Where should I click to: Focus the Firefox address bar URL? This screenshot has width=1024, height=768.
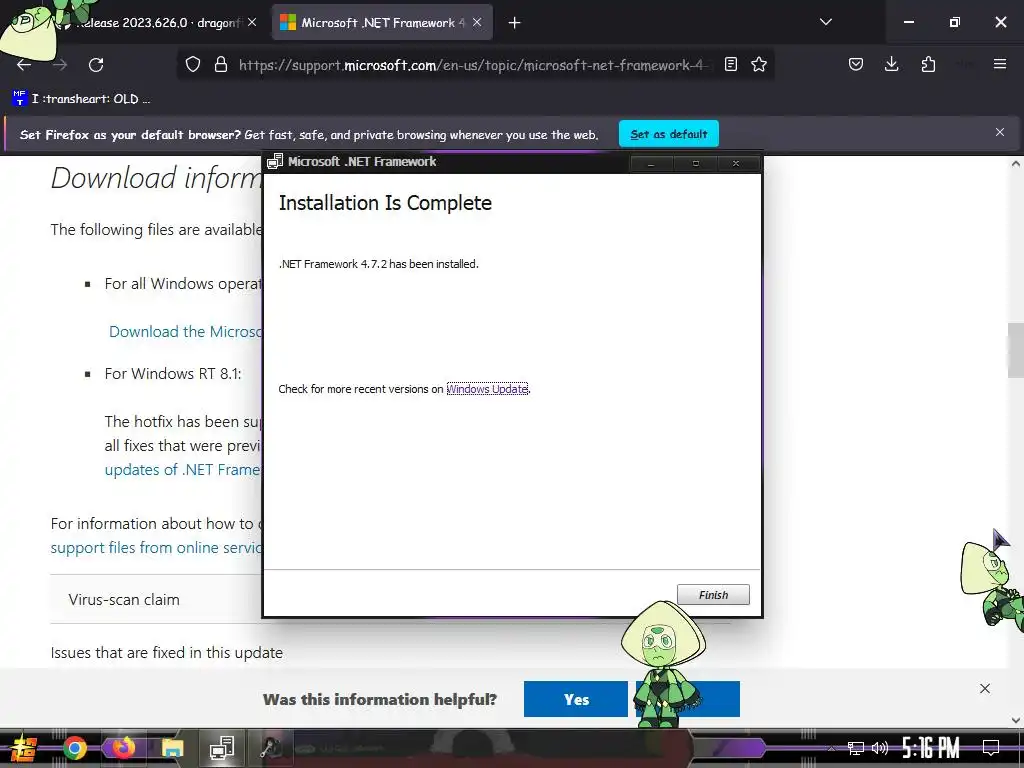pos(472,65)
